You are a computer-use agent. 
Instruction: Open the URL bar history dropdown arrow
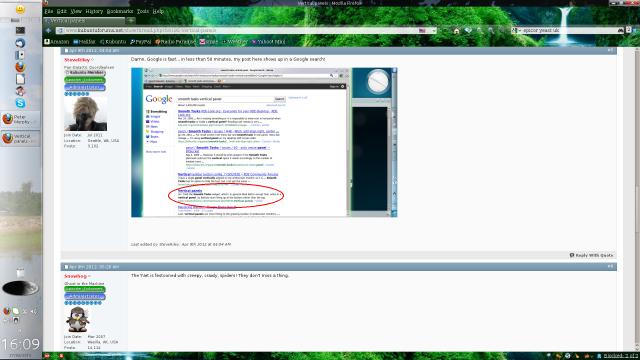tap(434, 31)
